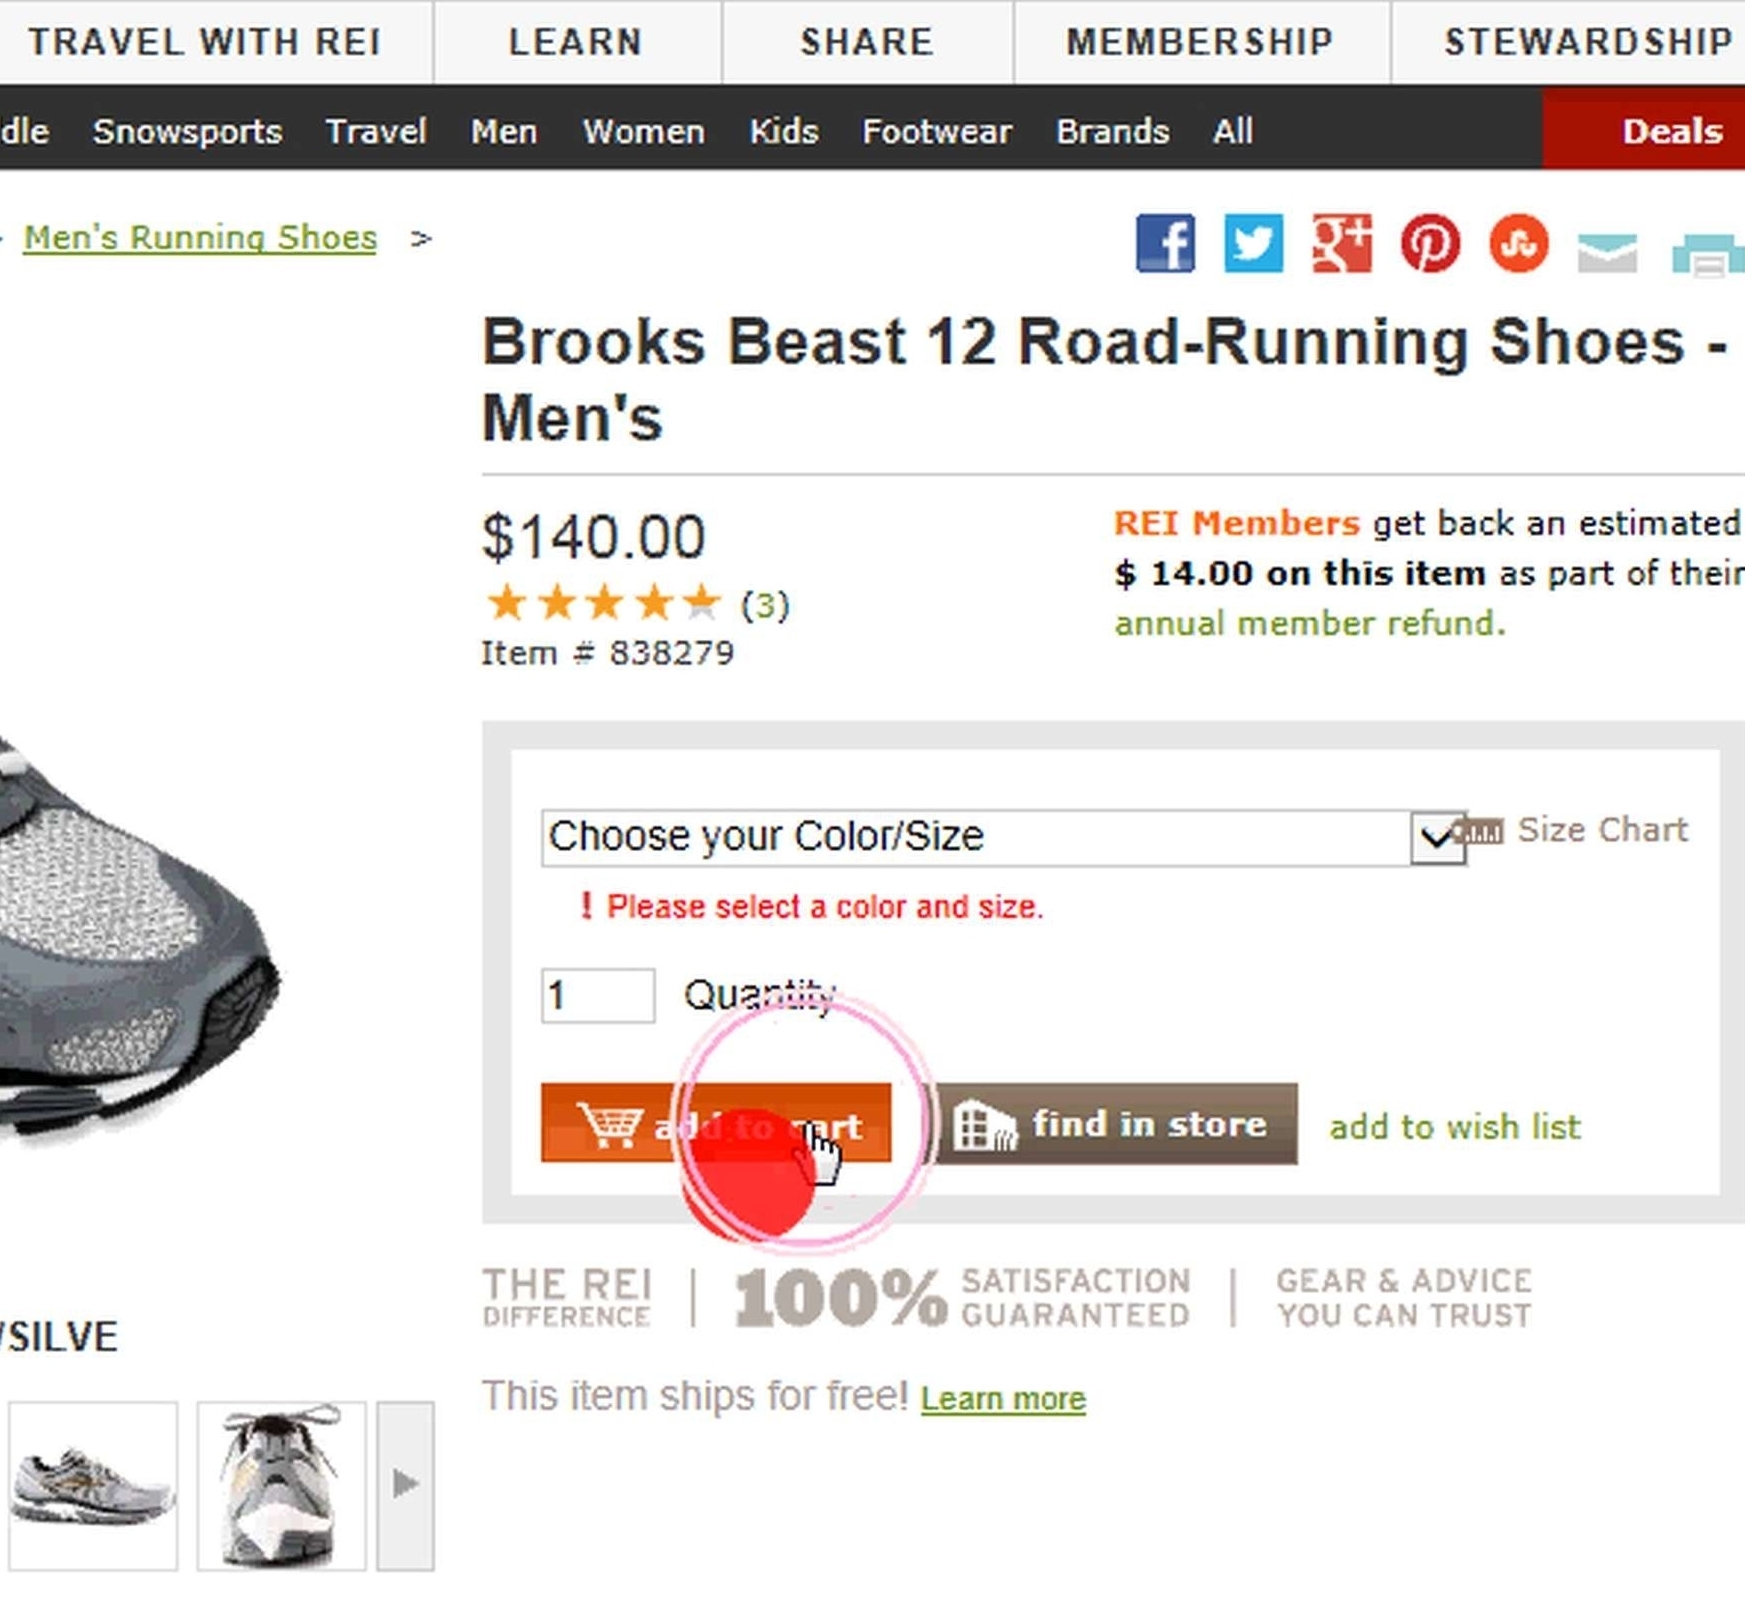
Task: Print this product page
Action: (1706, 253)
